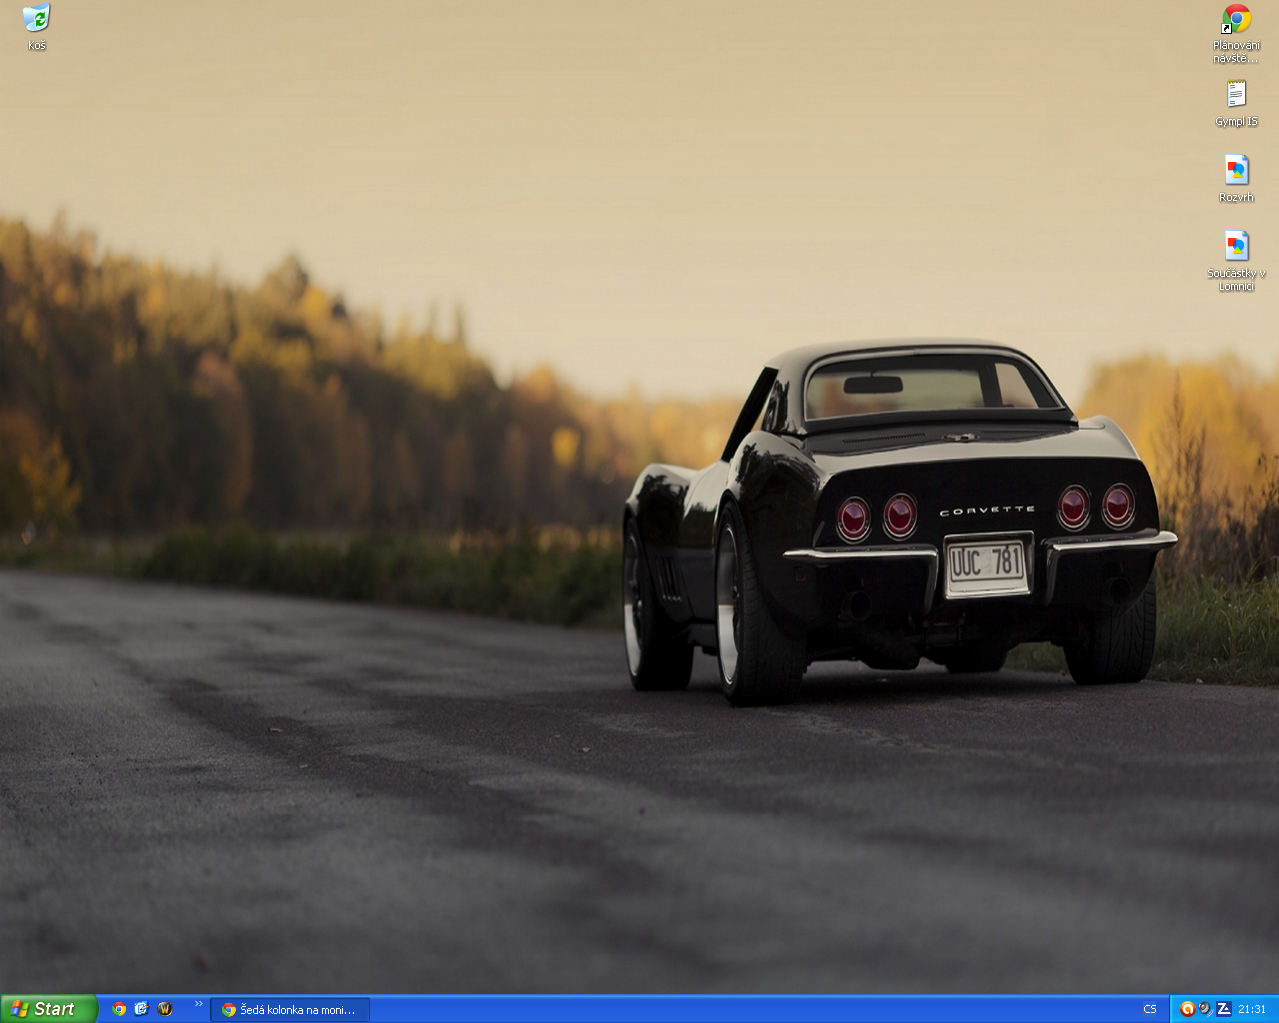
Task: Launch Chrome from the quick launch bar
Action: 119,1009
